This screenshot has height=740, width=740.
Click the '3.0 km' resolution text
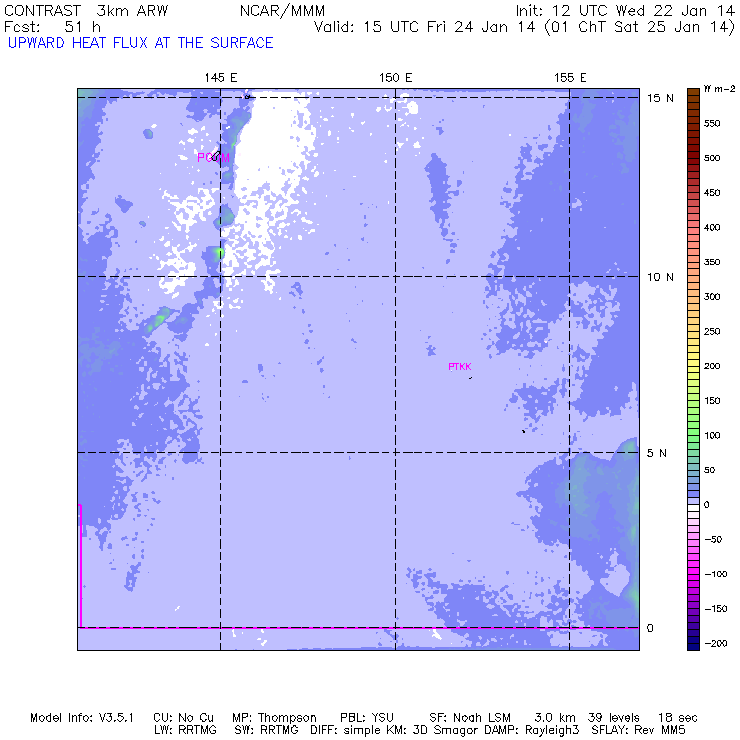pyautogui.click(x=555, y=718)
